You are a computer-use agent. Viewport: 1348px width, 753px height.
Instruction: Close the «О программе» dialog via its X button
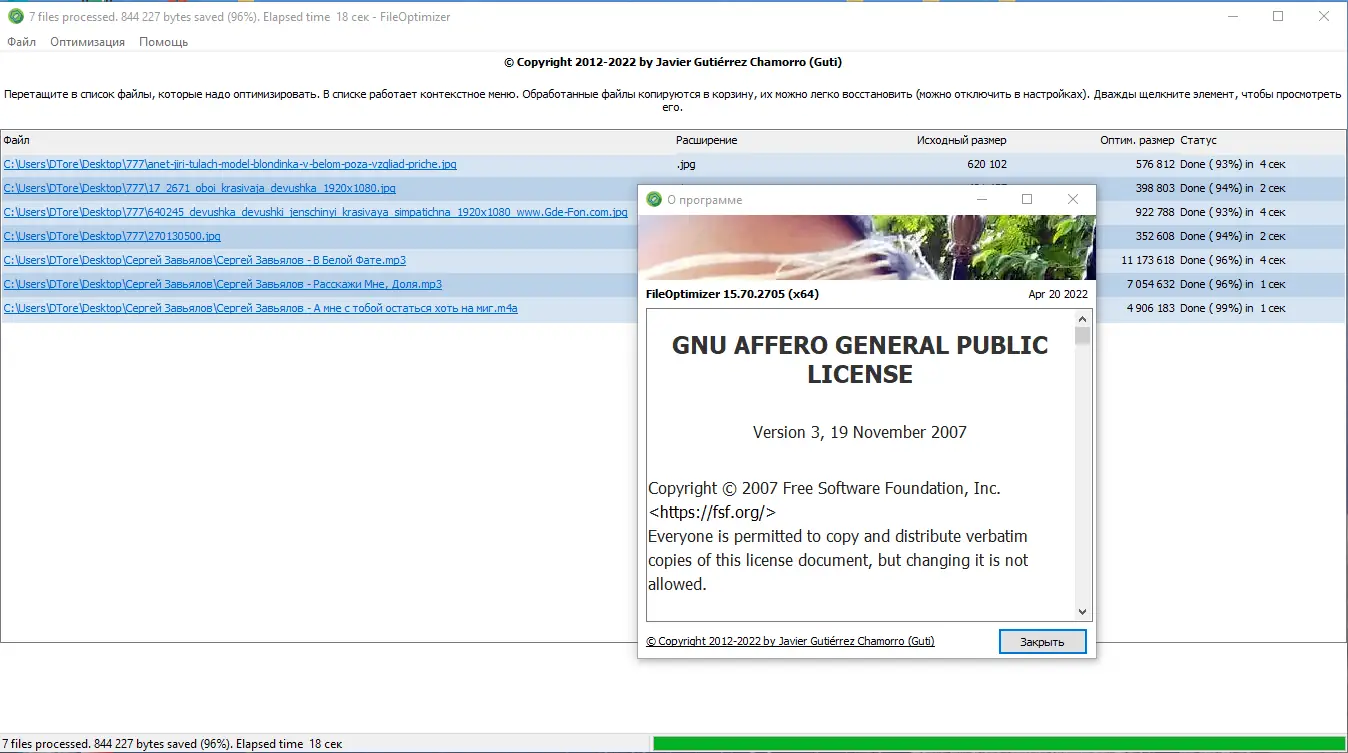point(1073,199)
